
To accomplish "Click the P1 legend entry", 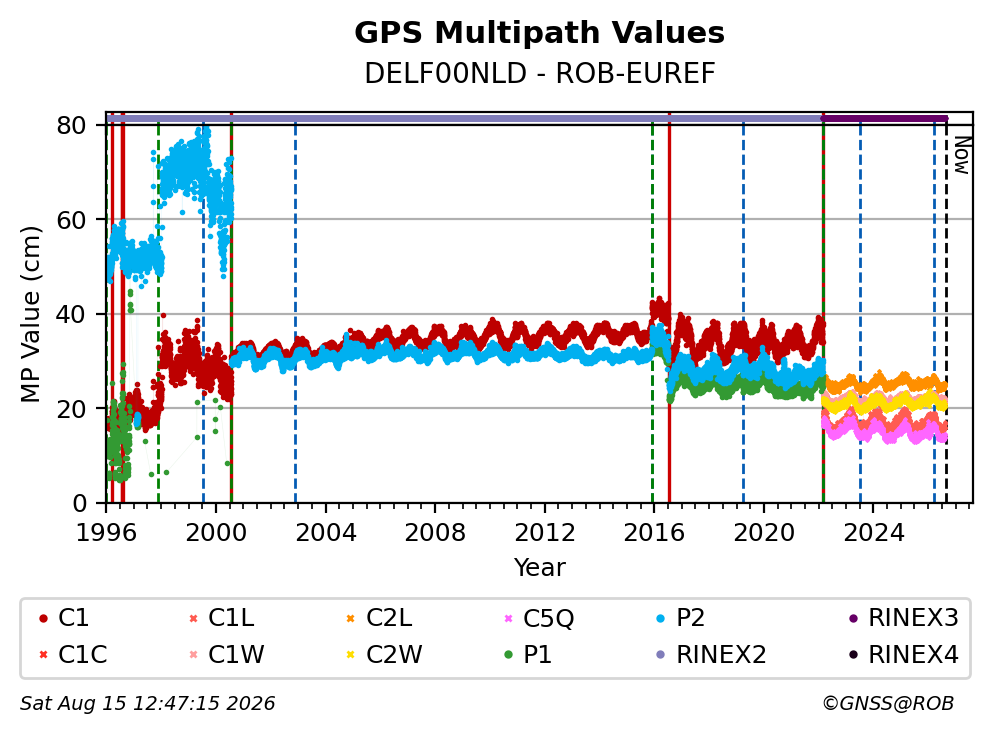I will tap(528, 654).
